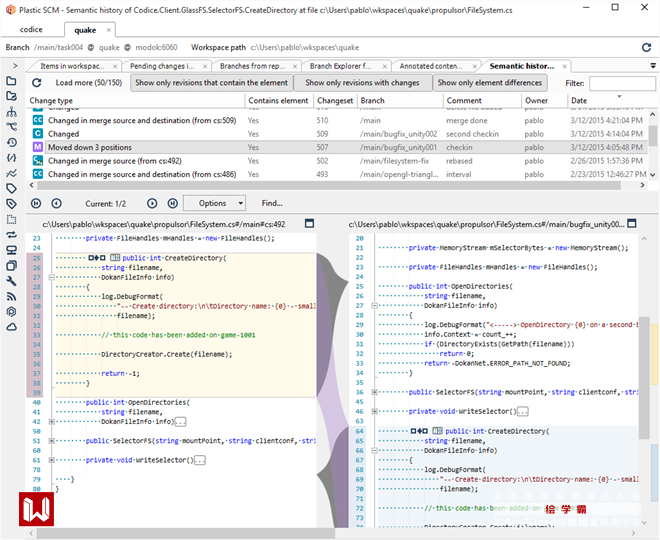660x540 pixels.
Task: Open the RSS feed icon in sidebar
Action: coord(11,296)
